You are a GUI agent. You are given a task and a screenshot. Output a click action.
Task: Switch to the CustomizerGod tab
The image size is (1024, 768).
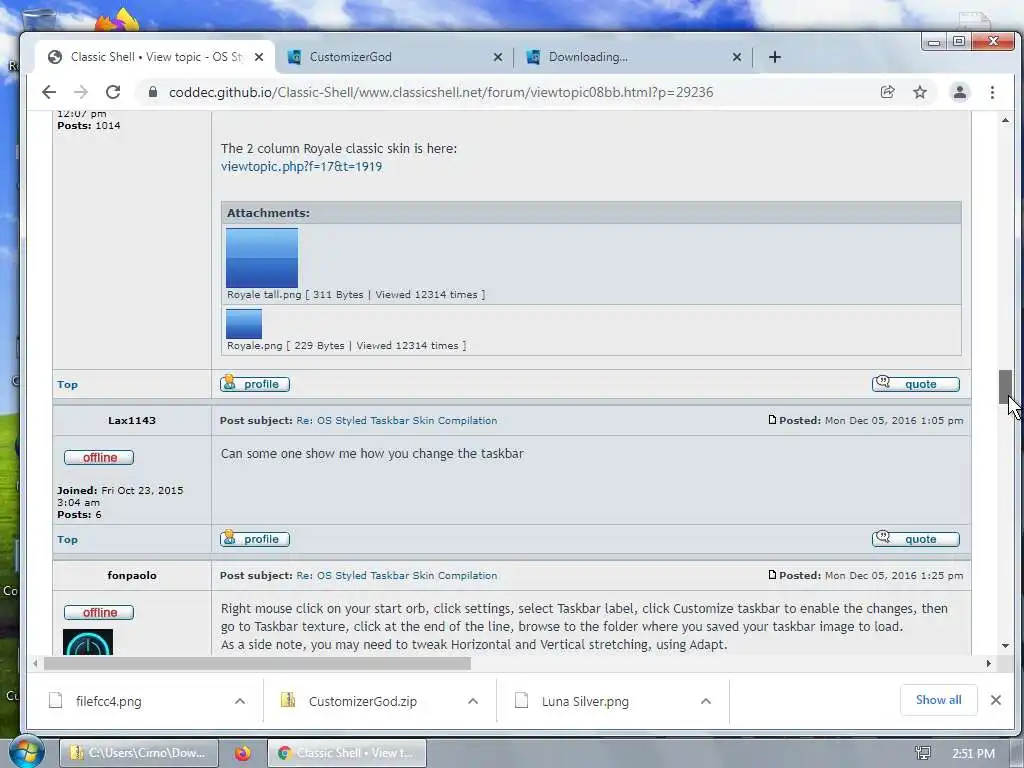[x=394, y=57]
